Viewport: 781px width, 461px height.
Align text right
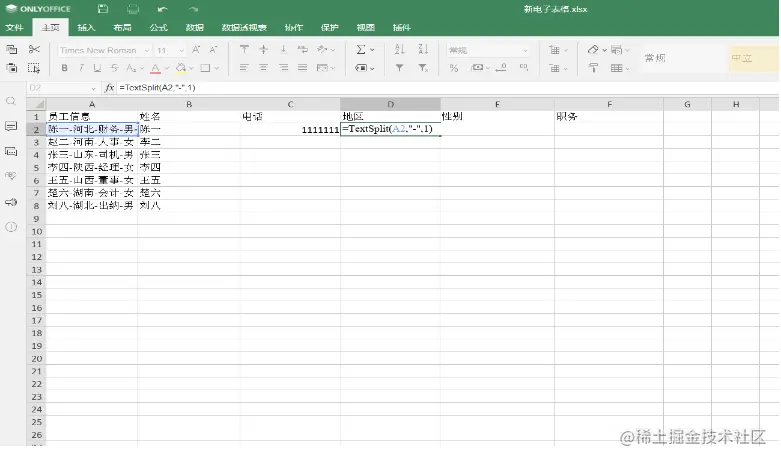[x=283, y=68]
